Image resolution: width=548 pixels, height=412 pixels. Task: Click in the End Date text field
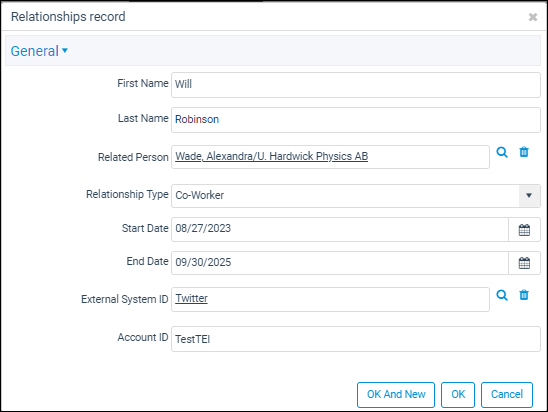point(340,263)
